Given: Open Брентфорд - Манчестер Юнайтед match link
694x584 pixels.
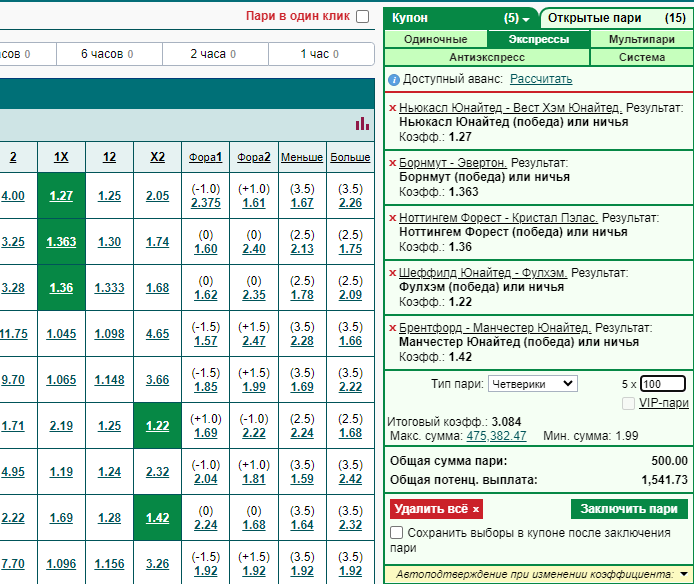Looking at the screenshot, I should point(495,328).
